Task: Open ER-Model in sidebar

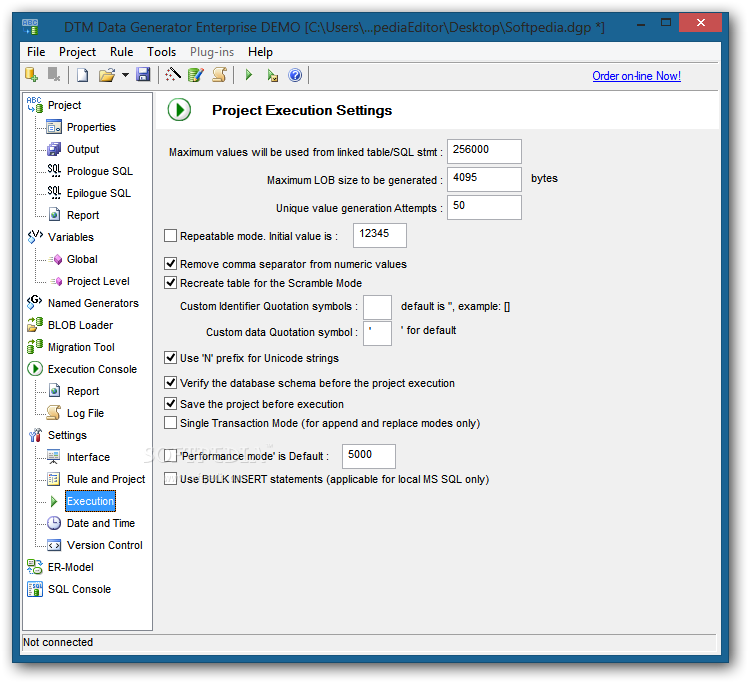Action: 71,567
